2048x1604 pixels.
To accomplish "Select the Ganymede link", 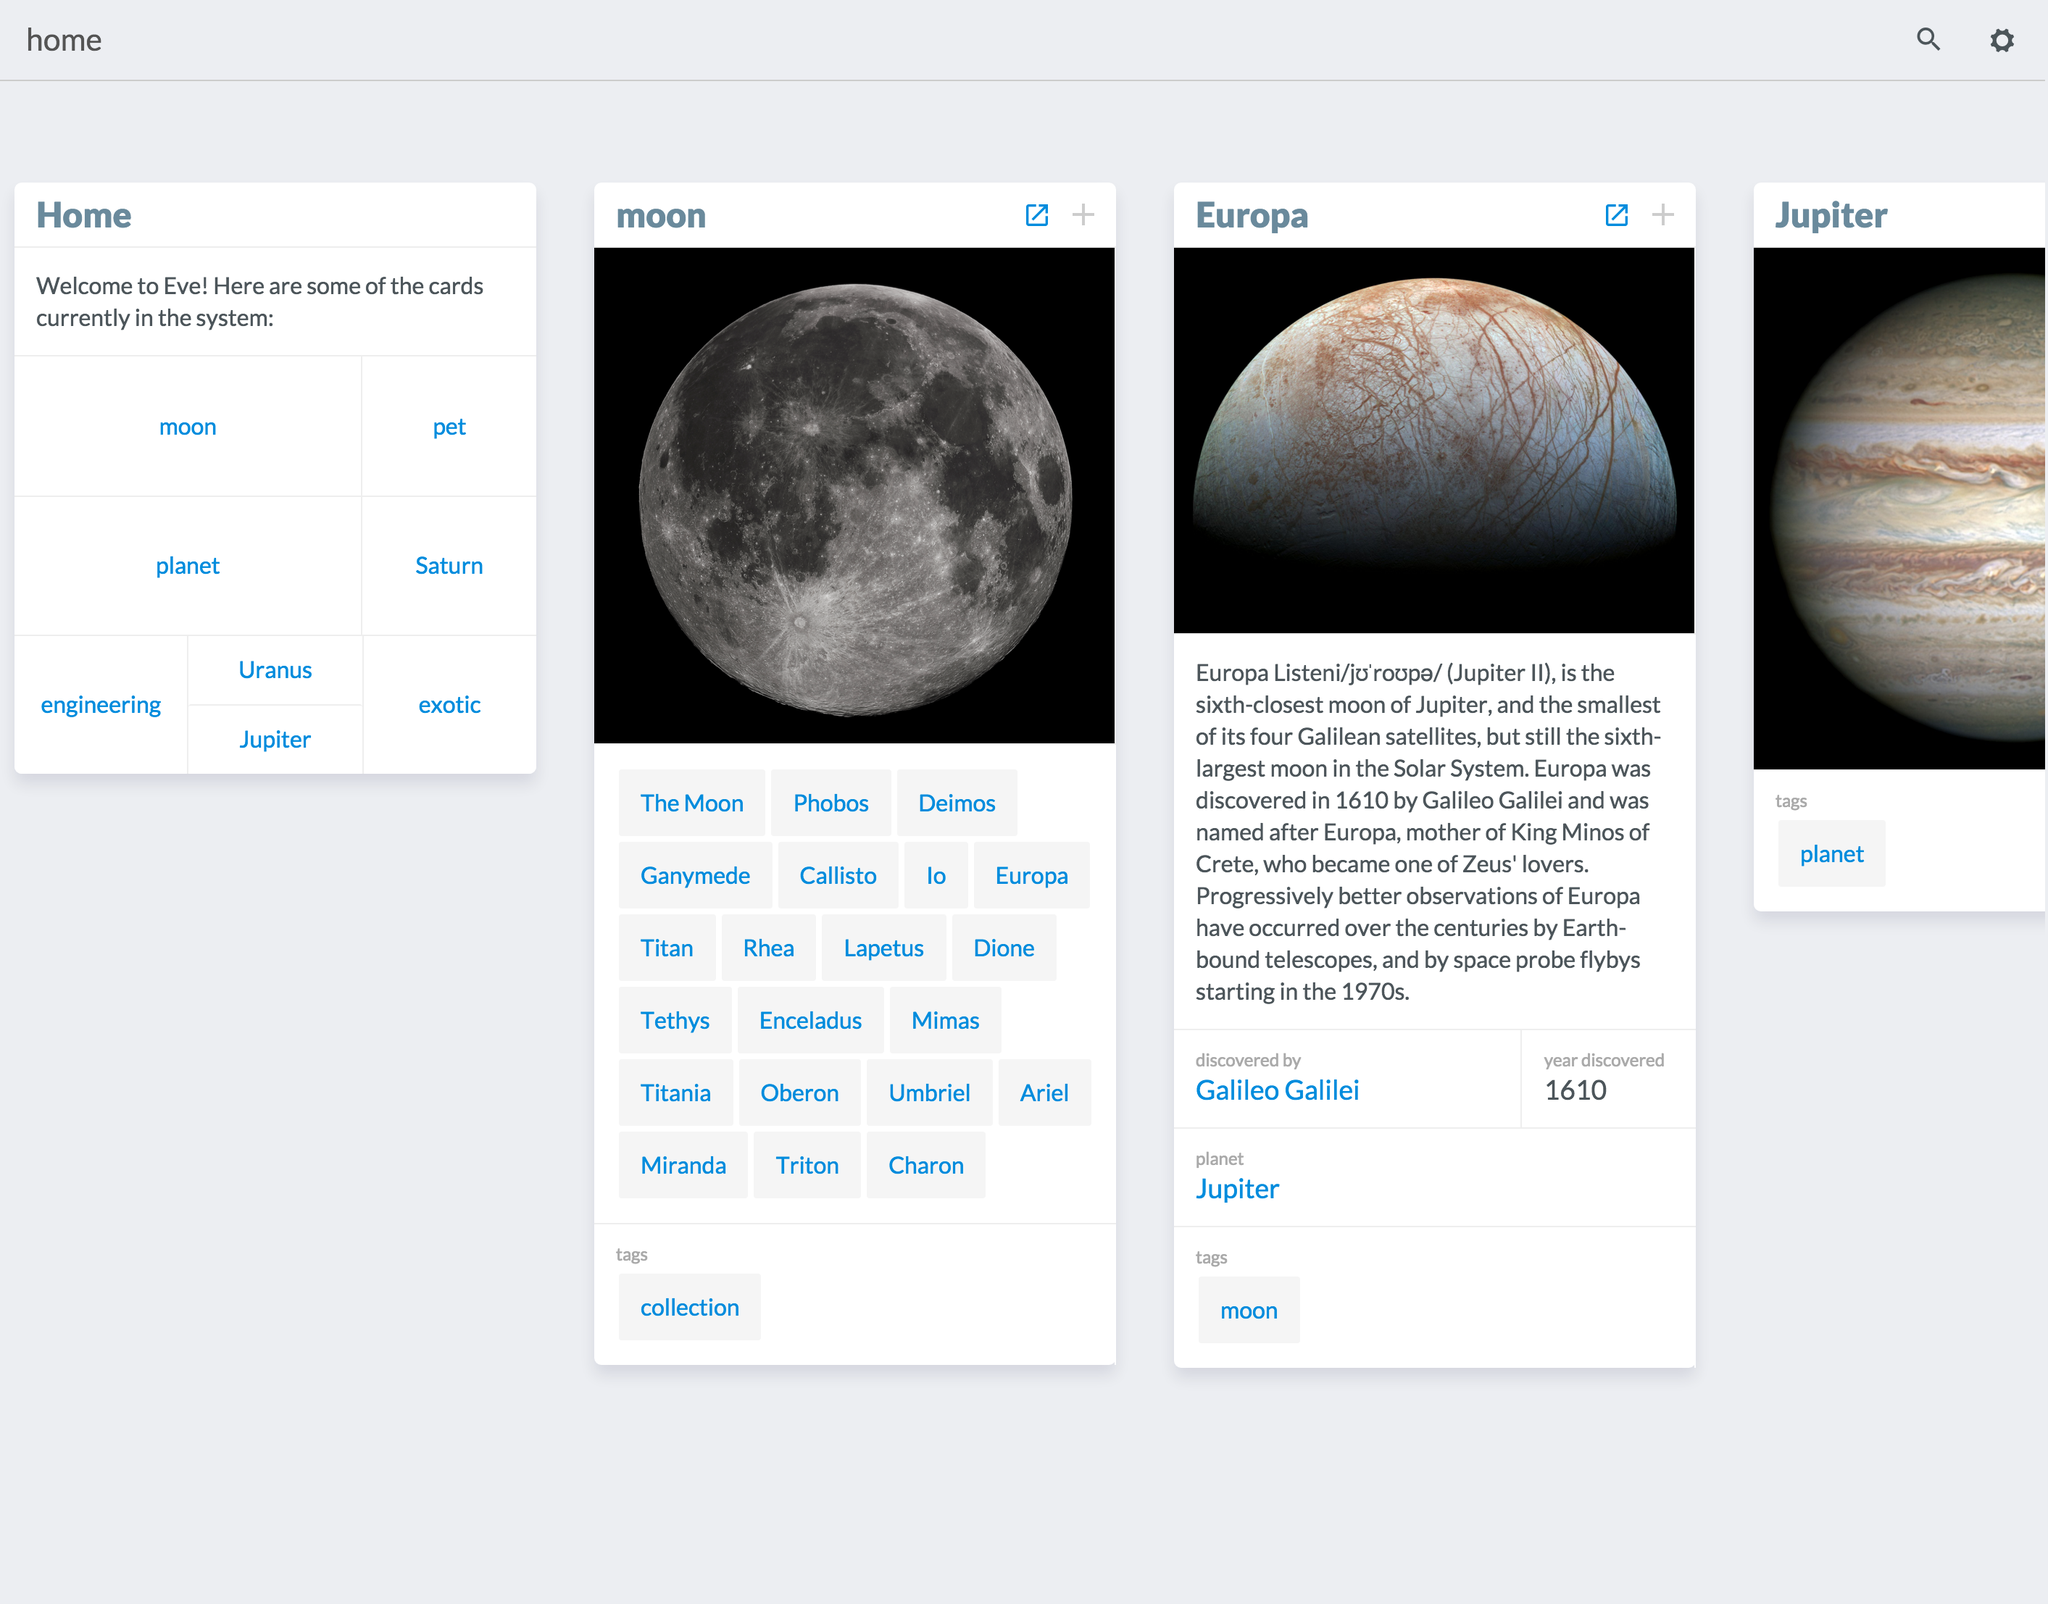I will coord(694,875).
